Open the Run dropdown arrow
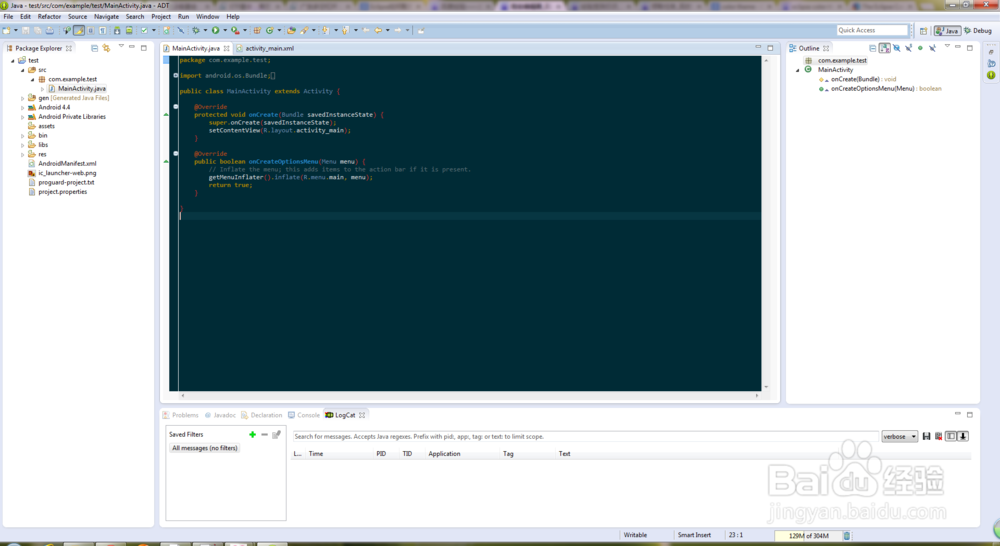This screenshot has height=546, width=1000. [225, 30]
